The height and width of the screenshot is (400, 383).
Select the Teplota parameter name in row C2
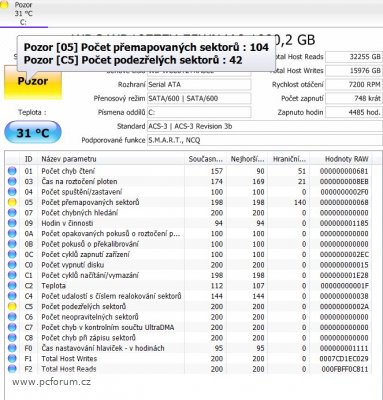(x=53, y=286)
